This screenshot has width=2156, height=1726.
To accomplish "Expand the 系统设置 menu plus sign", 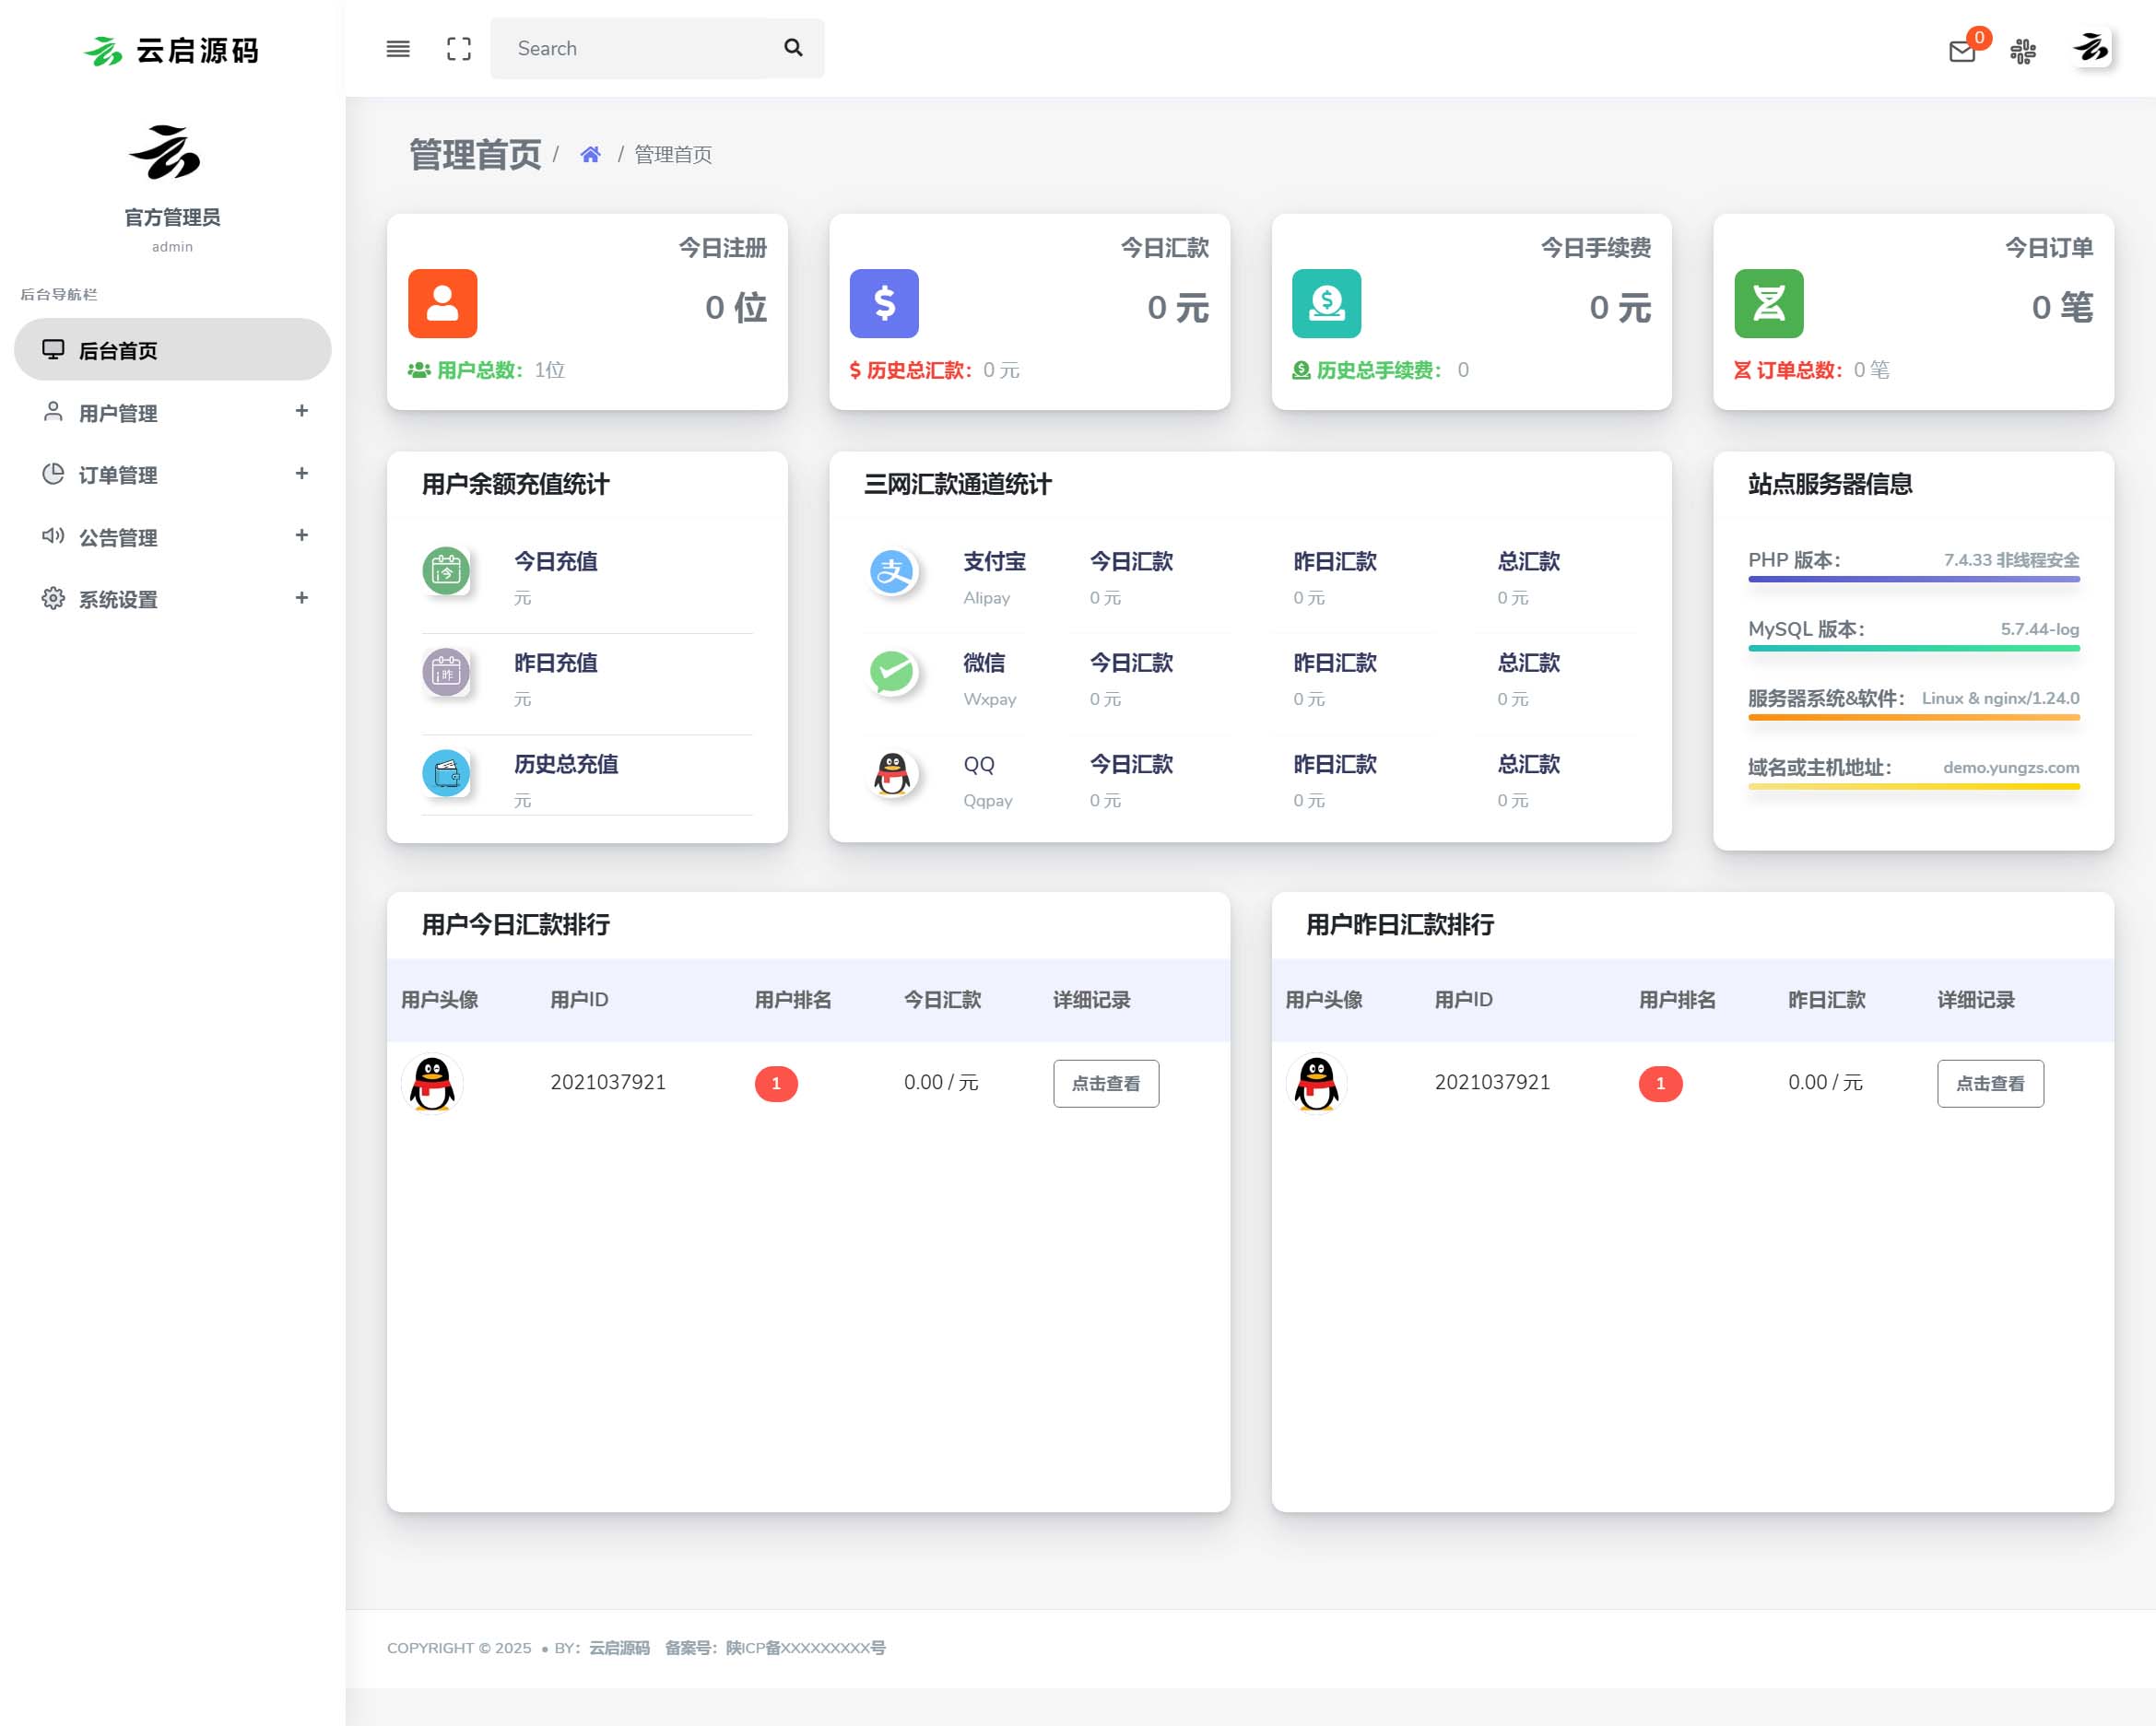I will 301,598.
